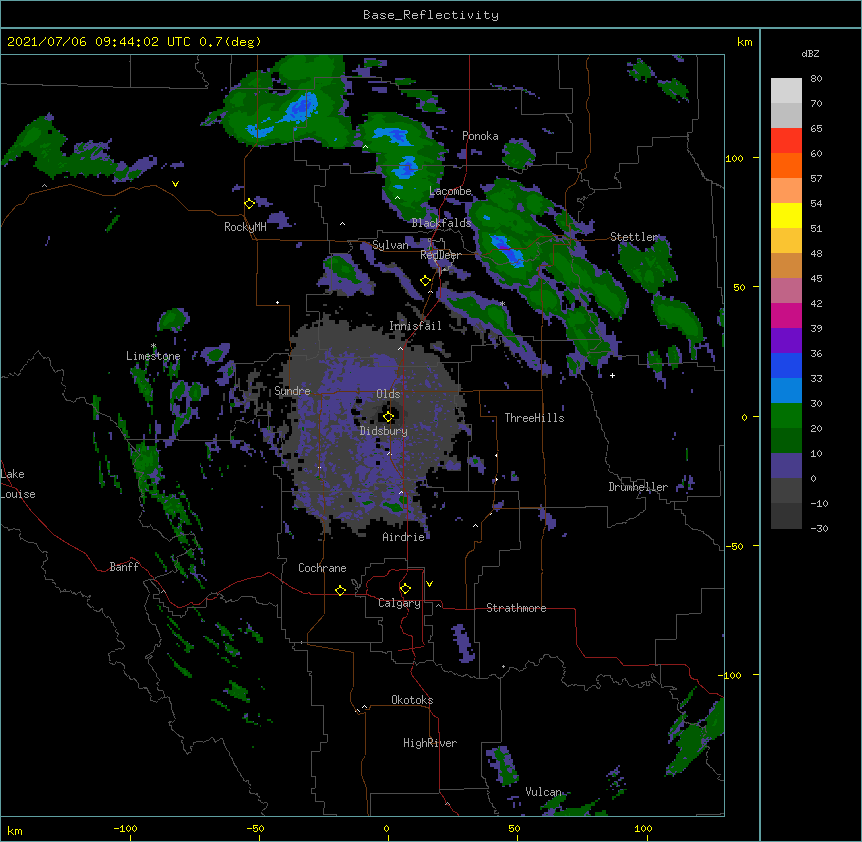Click the Sylvan label
862x842 pixels.
(390, 245)
